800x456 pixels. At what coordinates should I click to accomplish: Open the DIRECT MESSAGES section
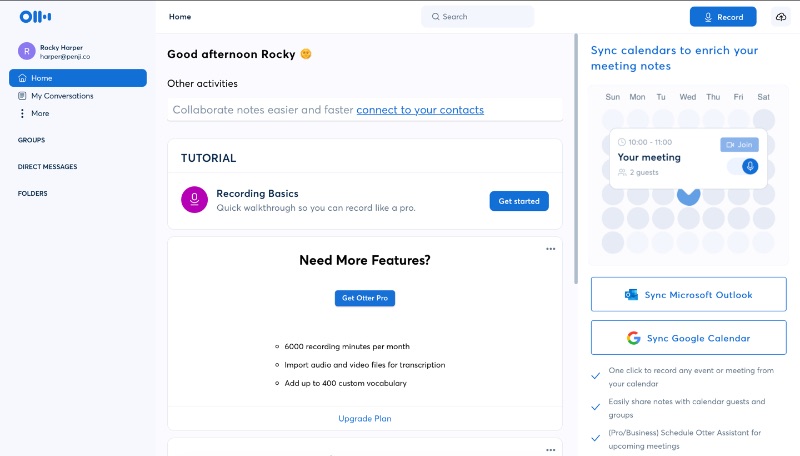pyautogui.click(x=47, y=167)
